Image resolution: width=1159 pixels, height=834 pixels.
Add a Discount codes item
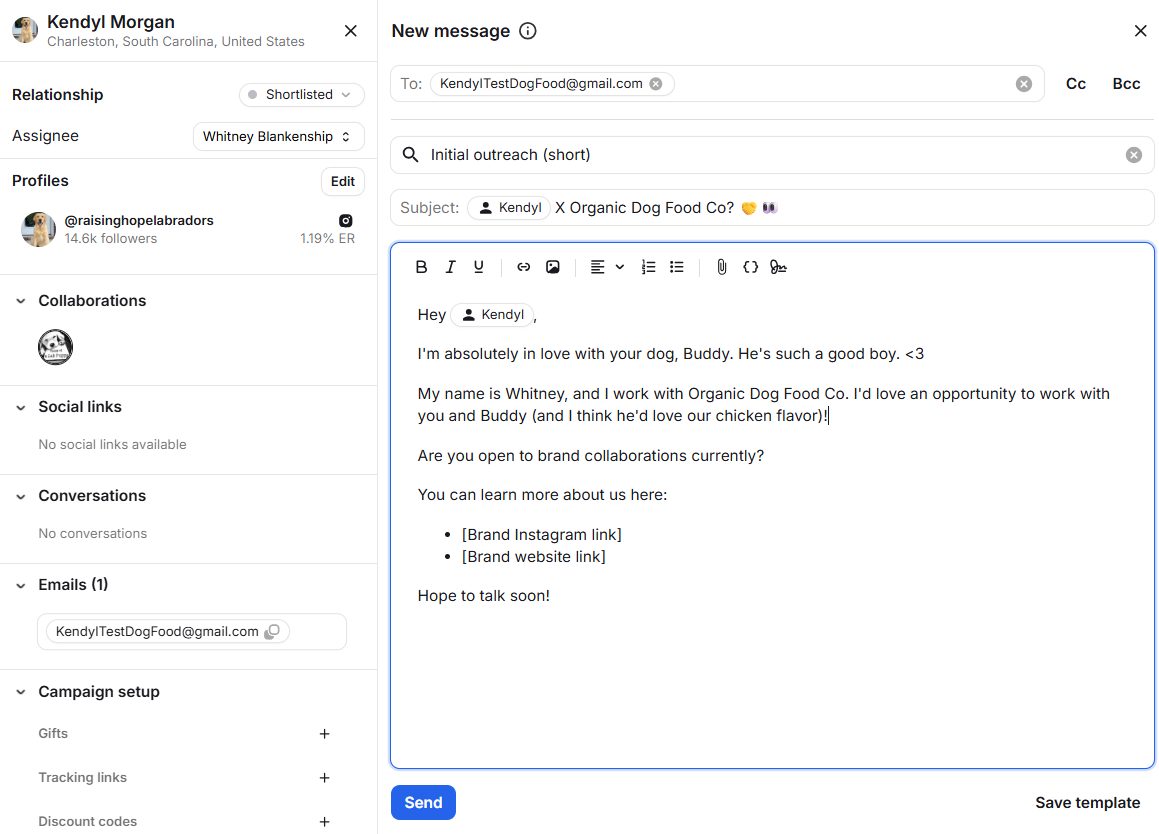click(324, 821)
